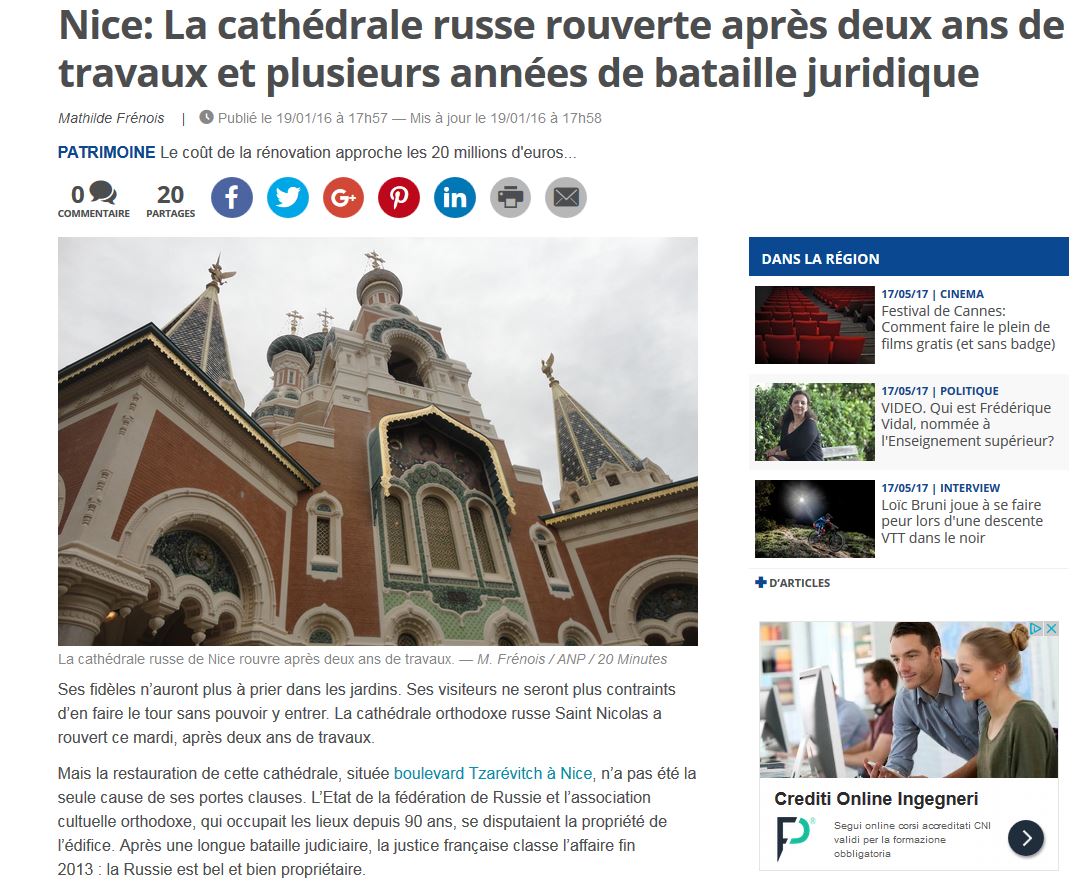Expand more articles with plus D'ARTICLES
The width and height of the screenshot is (1089, 892).
tap(792, 583)
